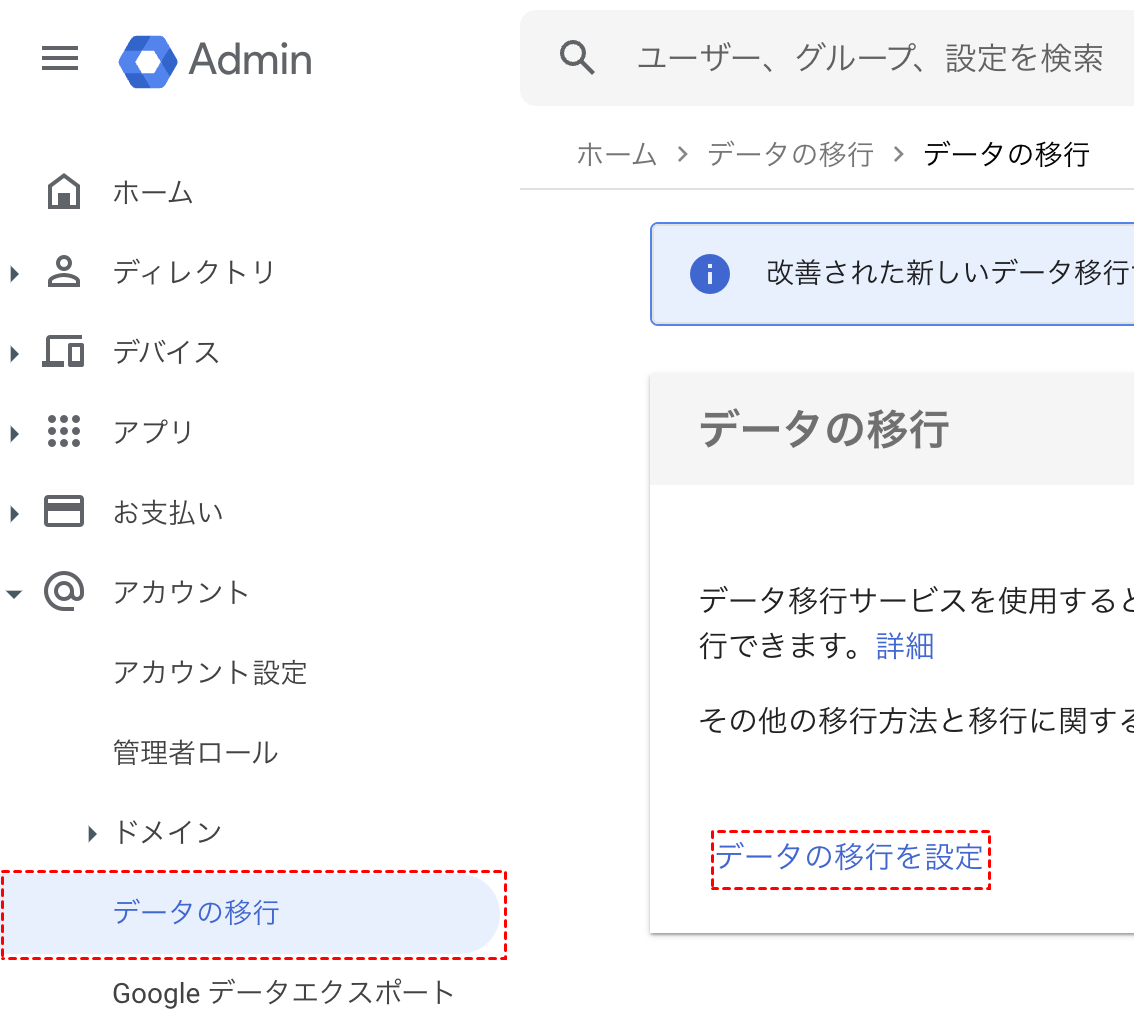This screenshot has width=1134, height=1030.
Task: Expand the ドメイン submenu arrow
Action: 93,833
